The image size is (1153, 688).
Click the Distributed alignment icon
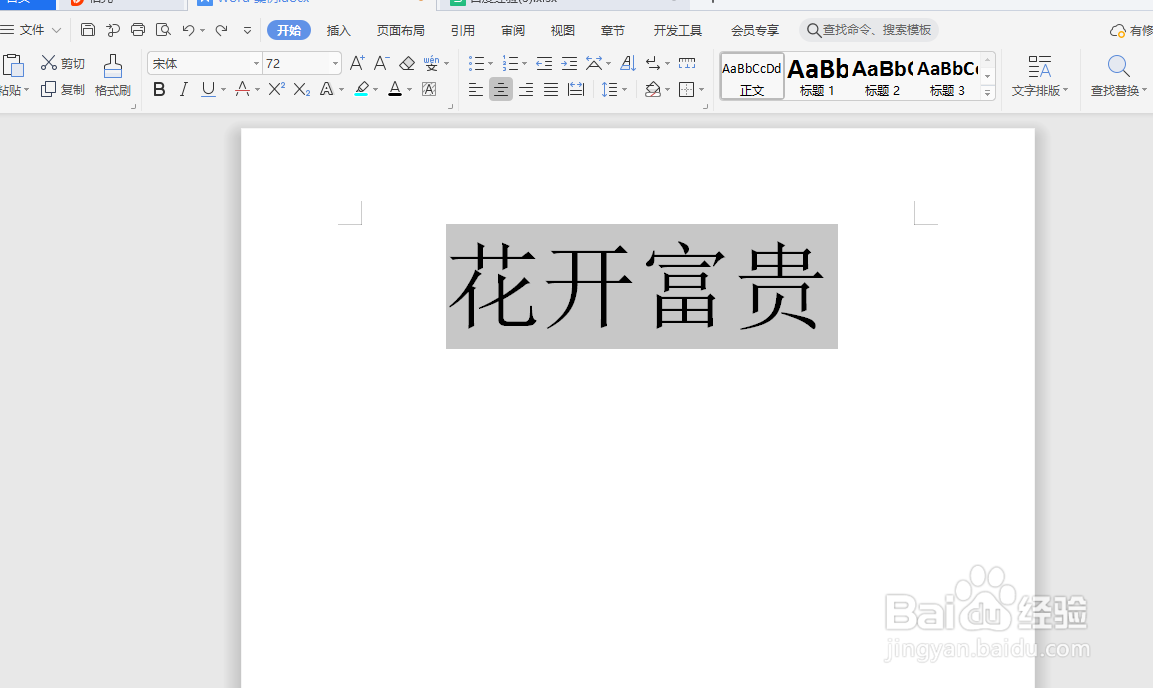click(576, 90)
